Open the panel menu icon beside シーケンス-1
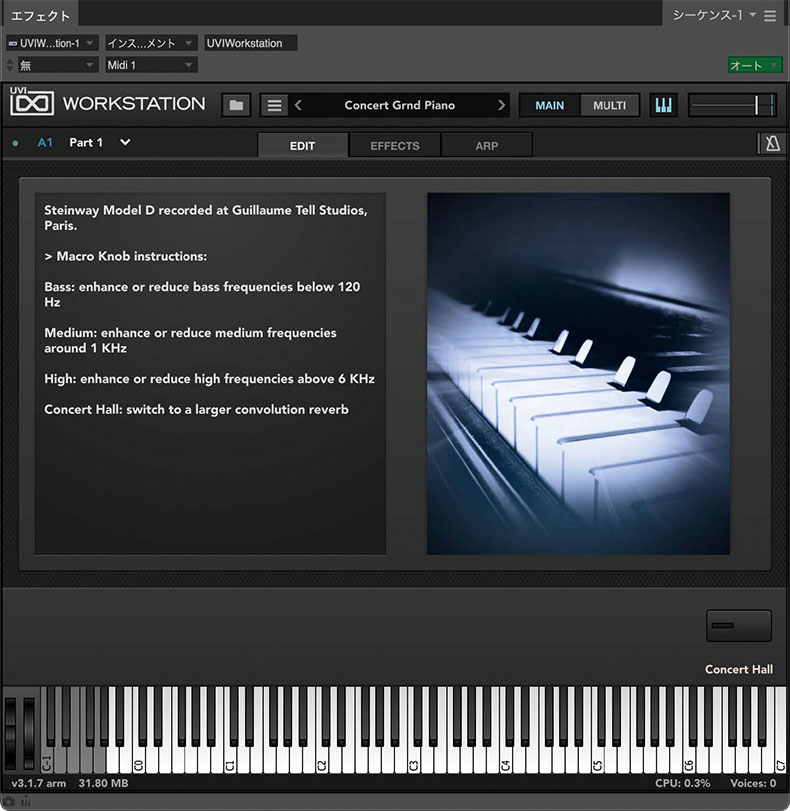The height and width of the screenshot is (811, 790). coord(770,16)
